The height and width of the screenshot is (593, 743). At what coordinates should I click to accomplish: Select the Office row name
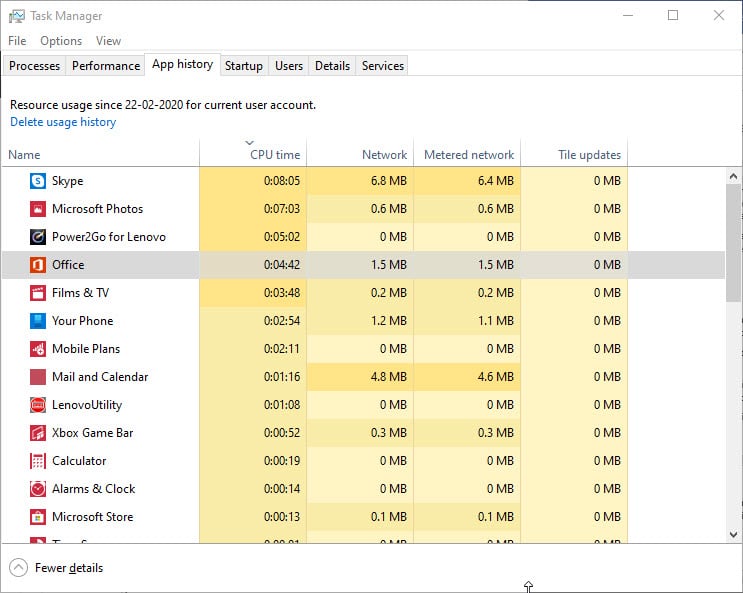pyautogui.click(x=68, y=265)
